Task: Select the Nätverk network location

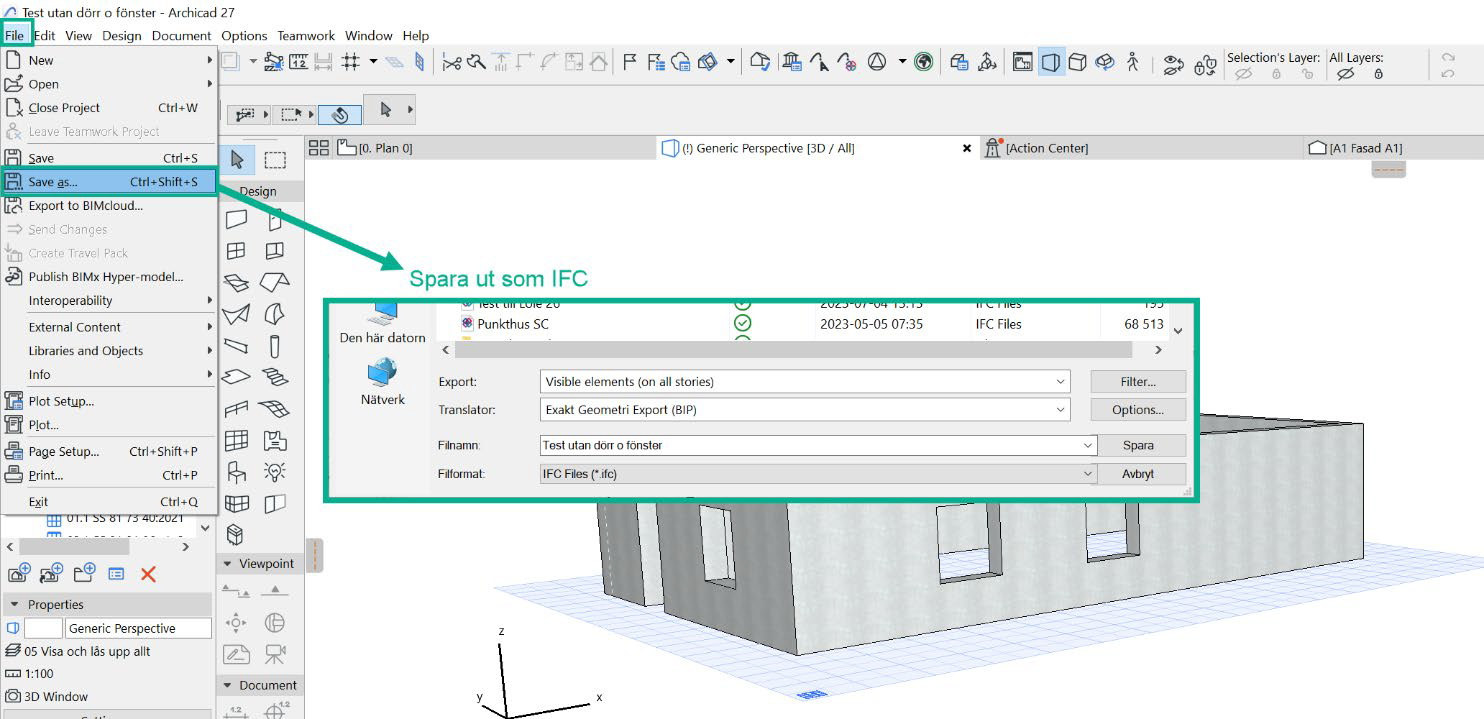Action: [x=382, y=383]
